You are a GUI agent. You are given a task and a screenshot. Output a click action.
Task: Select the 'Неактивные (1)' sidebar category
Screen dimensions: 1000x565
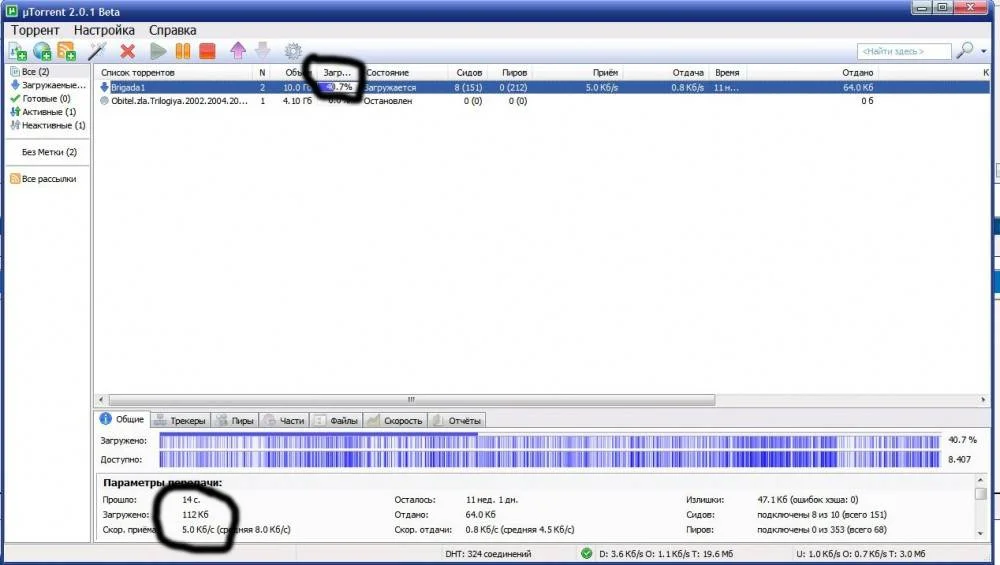[48, 125]
